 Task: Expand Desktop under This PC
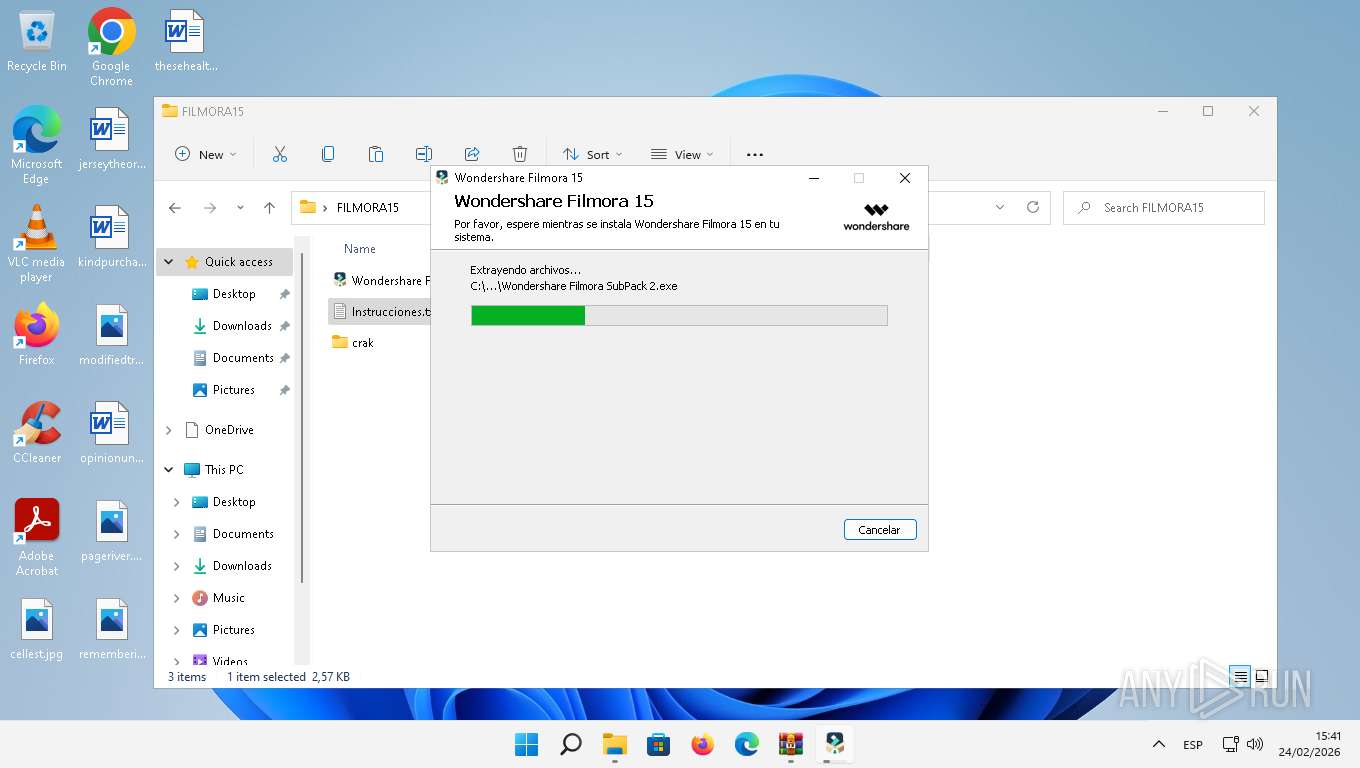click(177, 502)
